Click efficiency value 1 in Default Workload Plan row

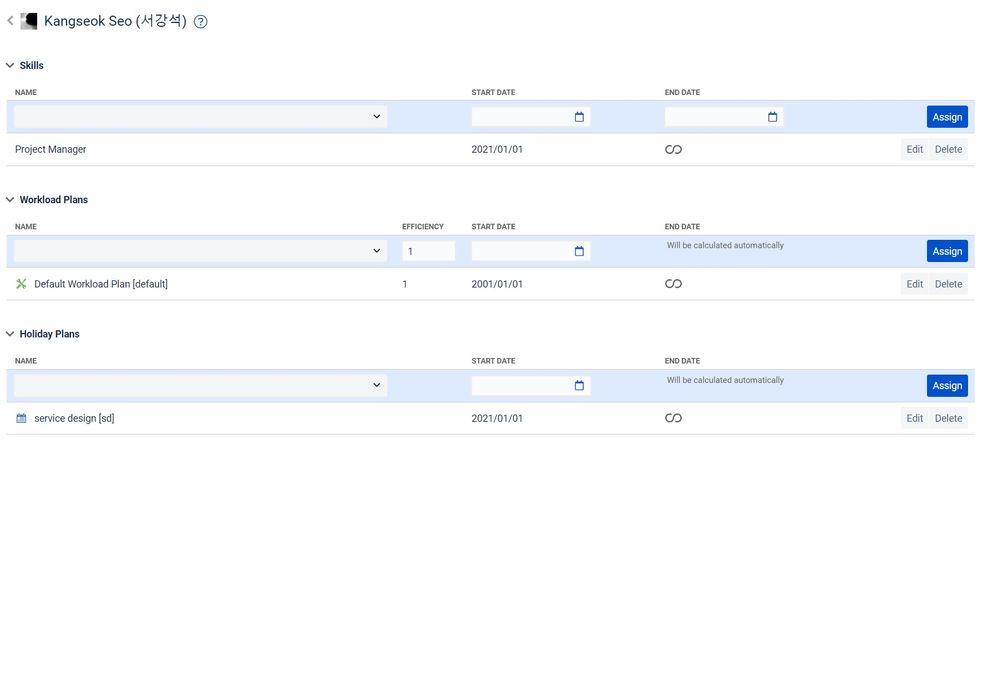click(x=404, y=284)
